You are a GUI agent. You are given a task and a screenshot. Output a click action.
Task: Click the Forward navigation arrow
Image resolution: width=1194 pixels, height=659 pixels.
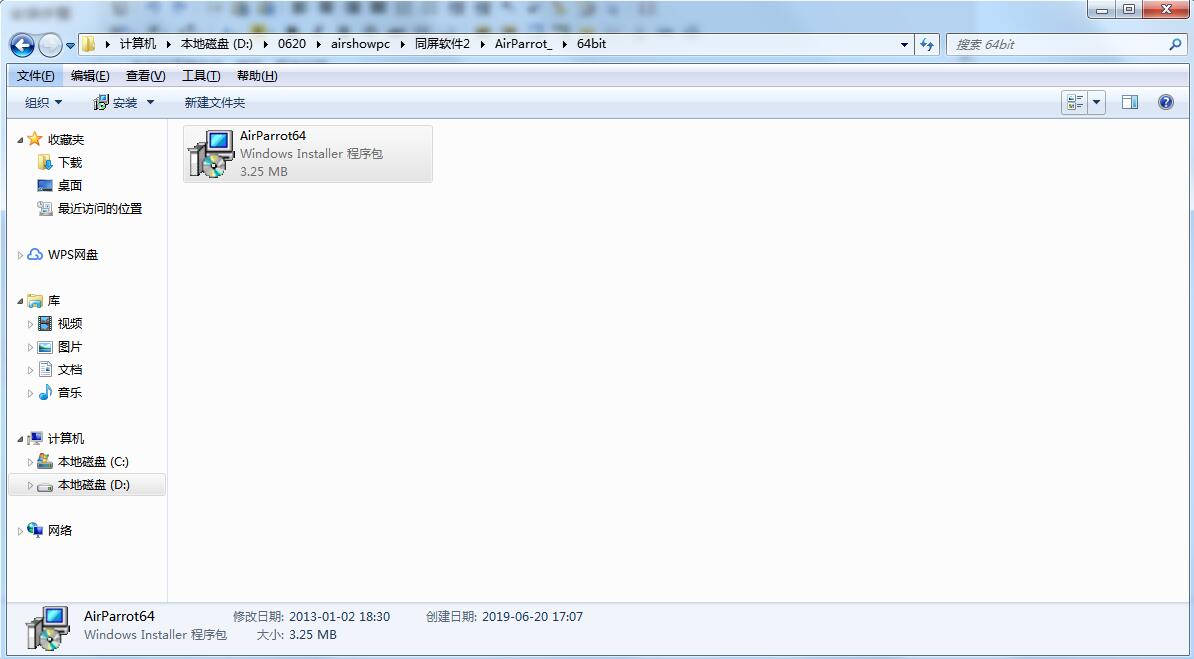50,46
